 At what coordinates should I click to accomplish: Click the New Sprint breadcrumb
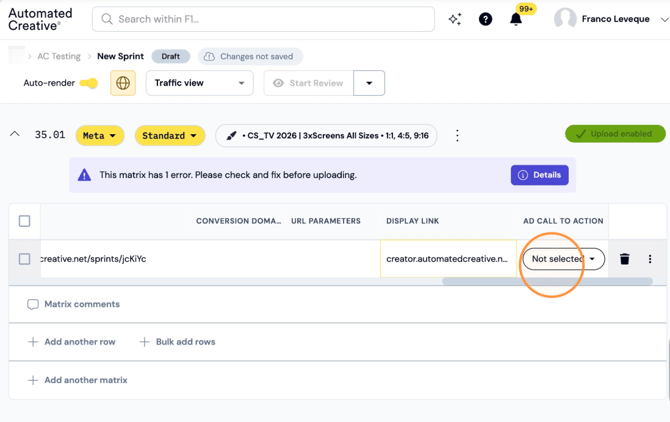(x=120, y=56)
